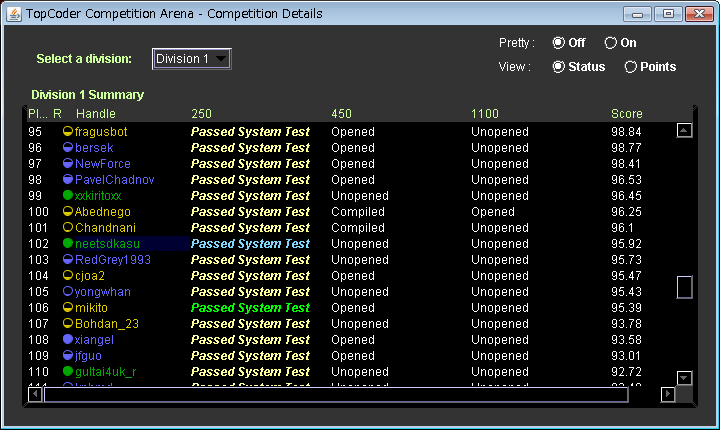Click xiangel's score 93.58
Screen dimensions: 720x430
626,339
